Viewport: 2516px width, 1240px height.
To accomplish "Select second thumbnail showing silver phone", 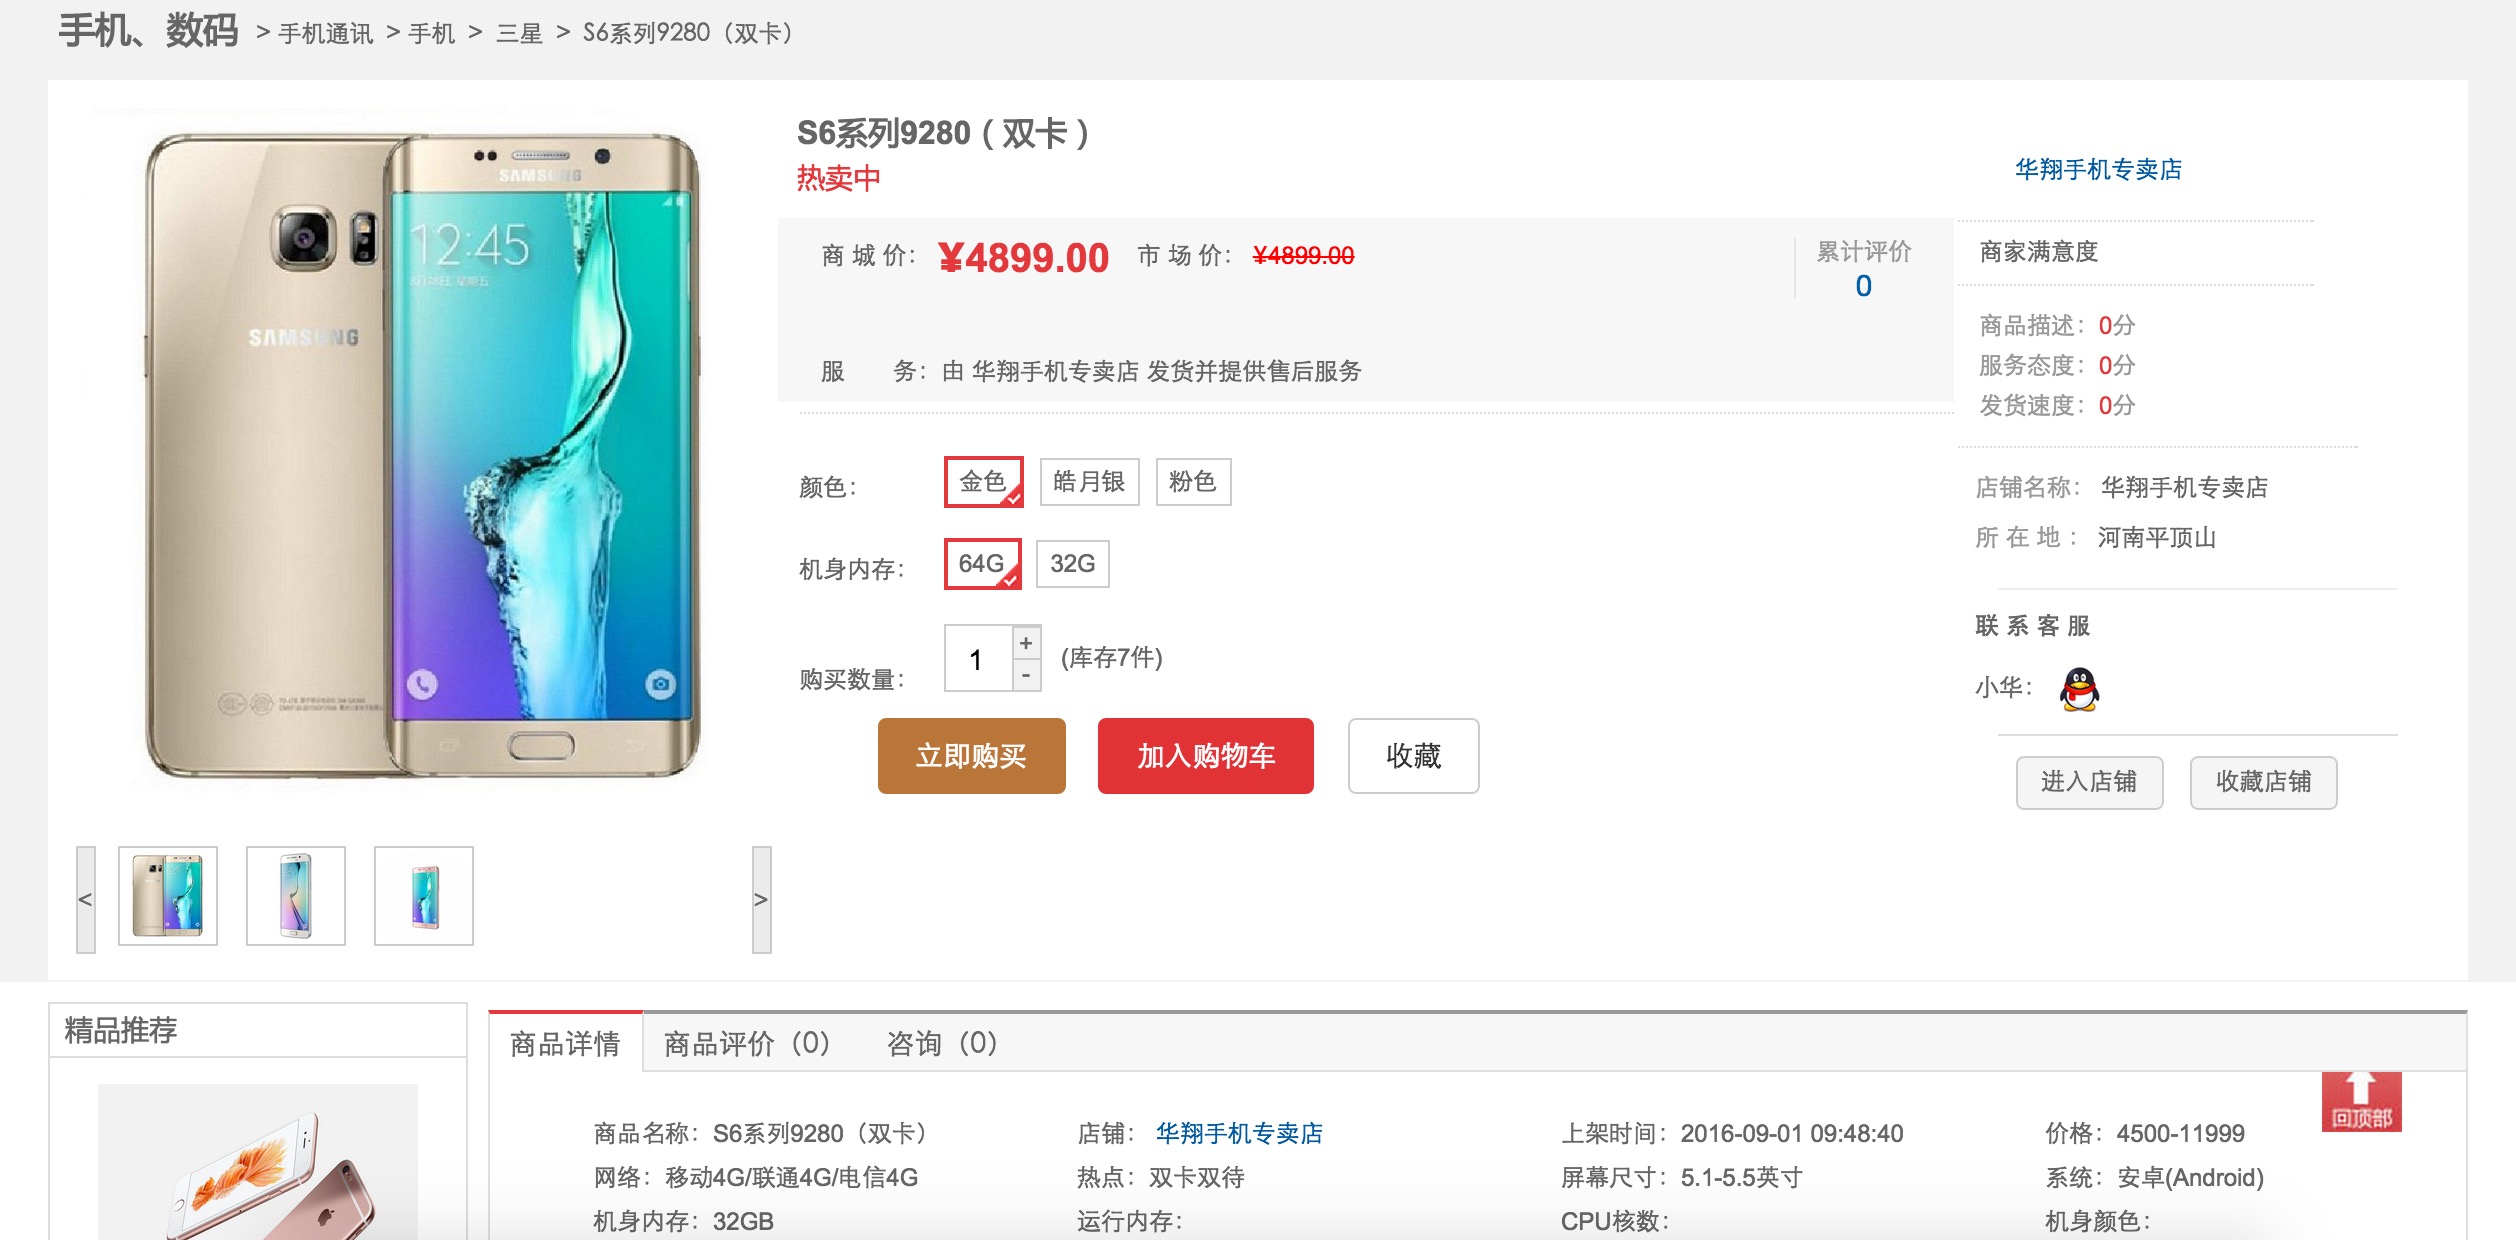I will coord(296,895).
